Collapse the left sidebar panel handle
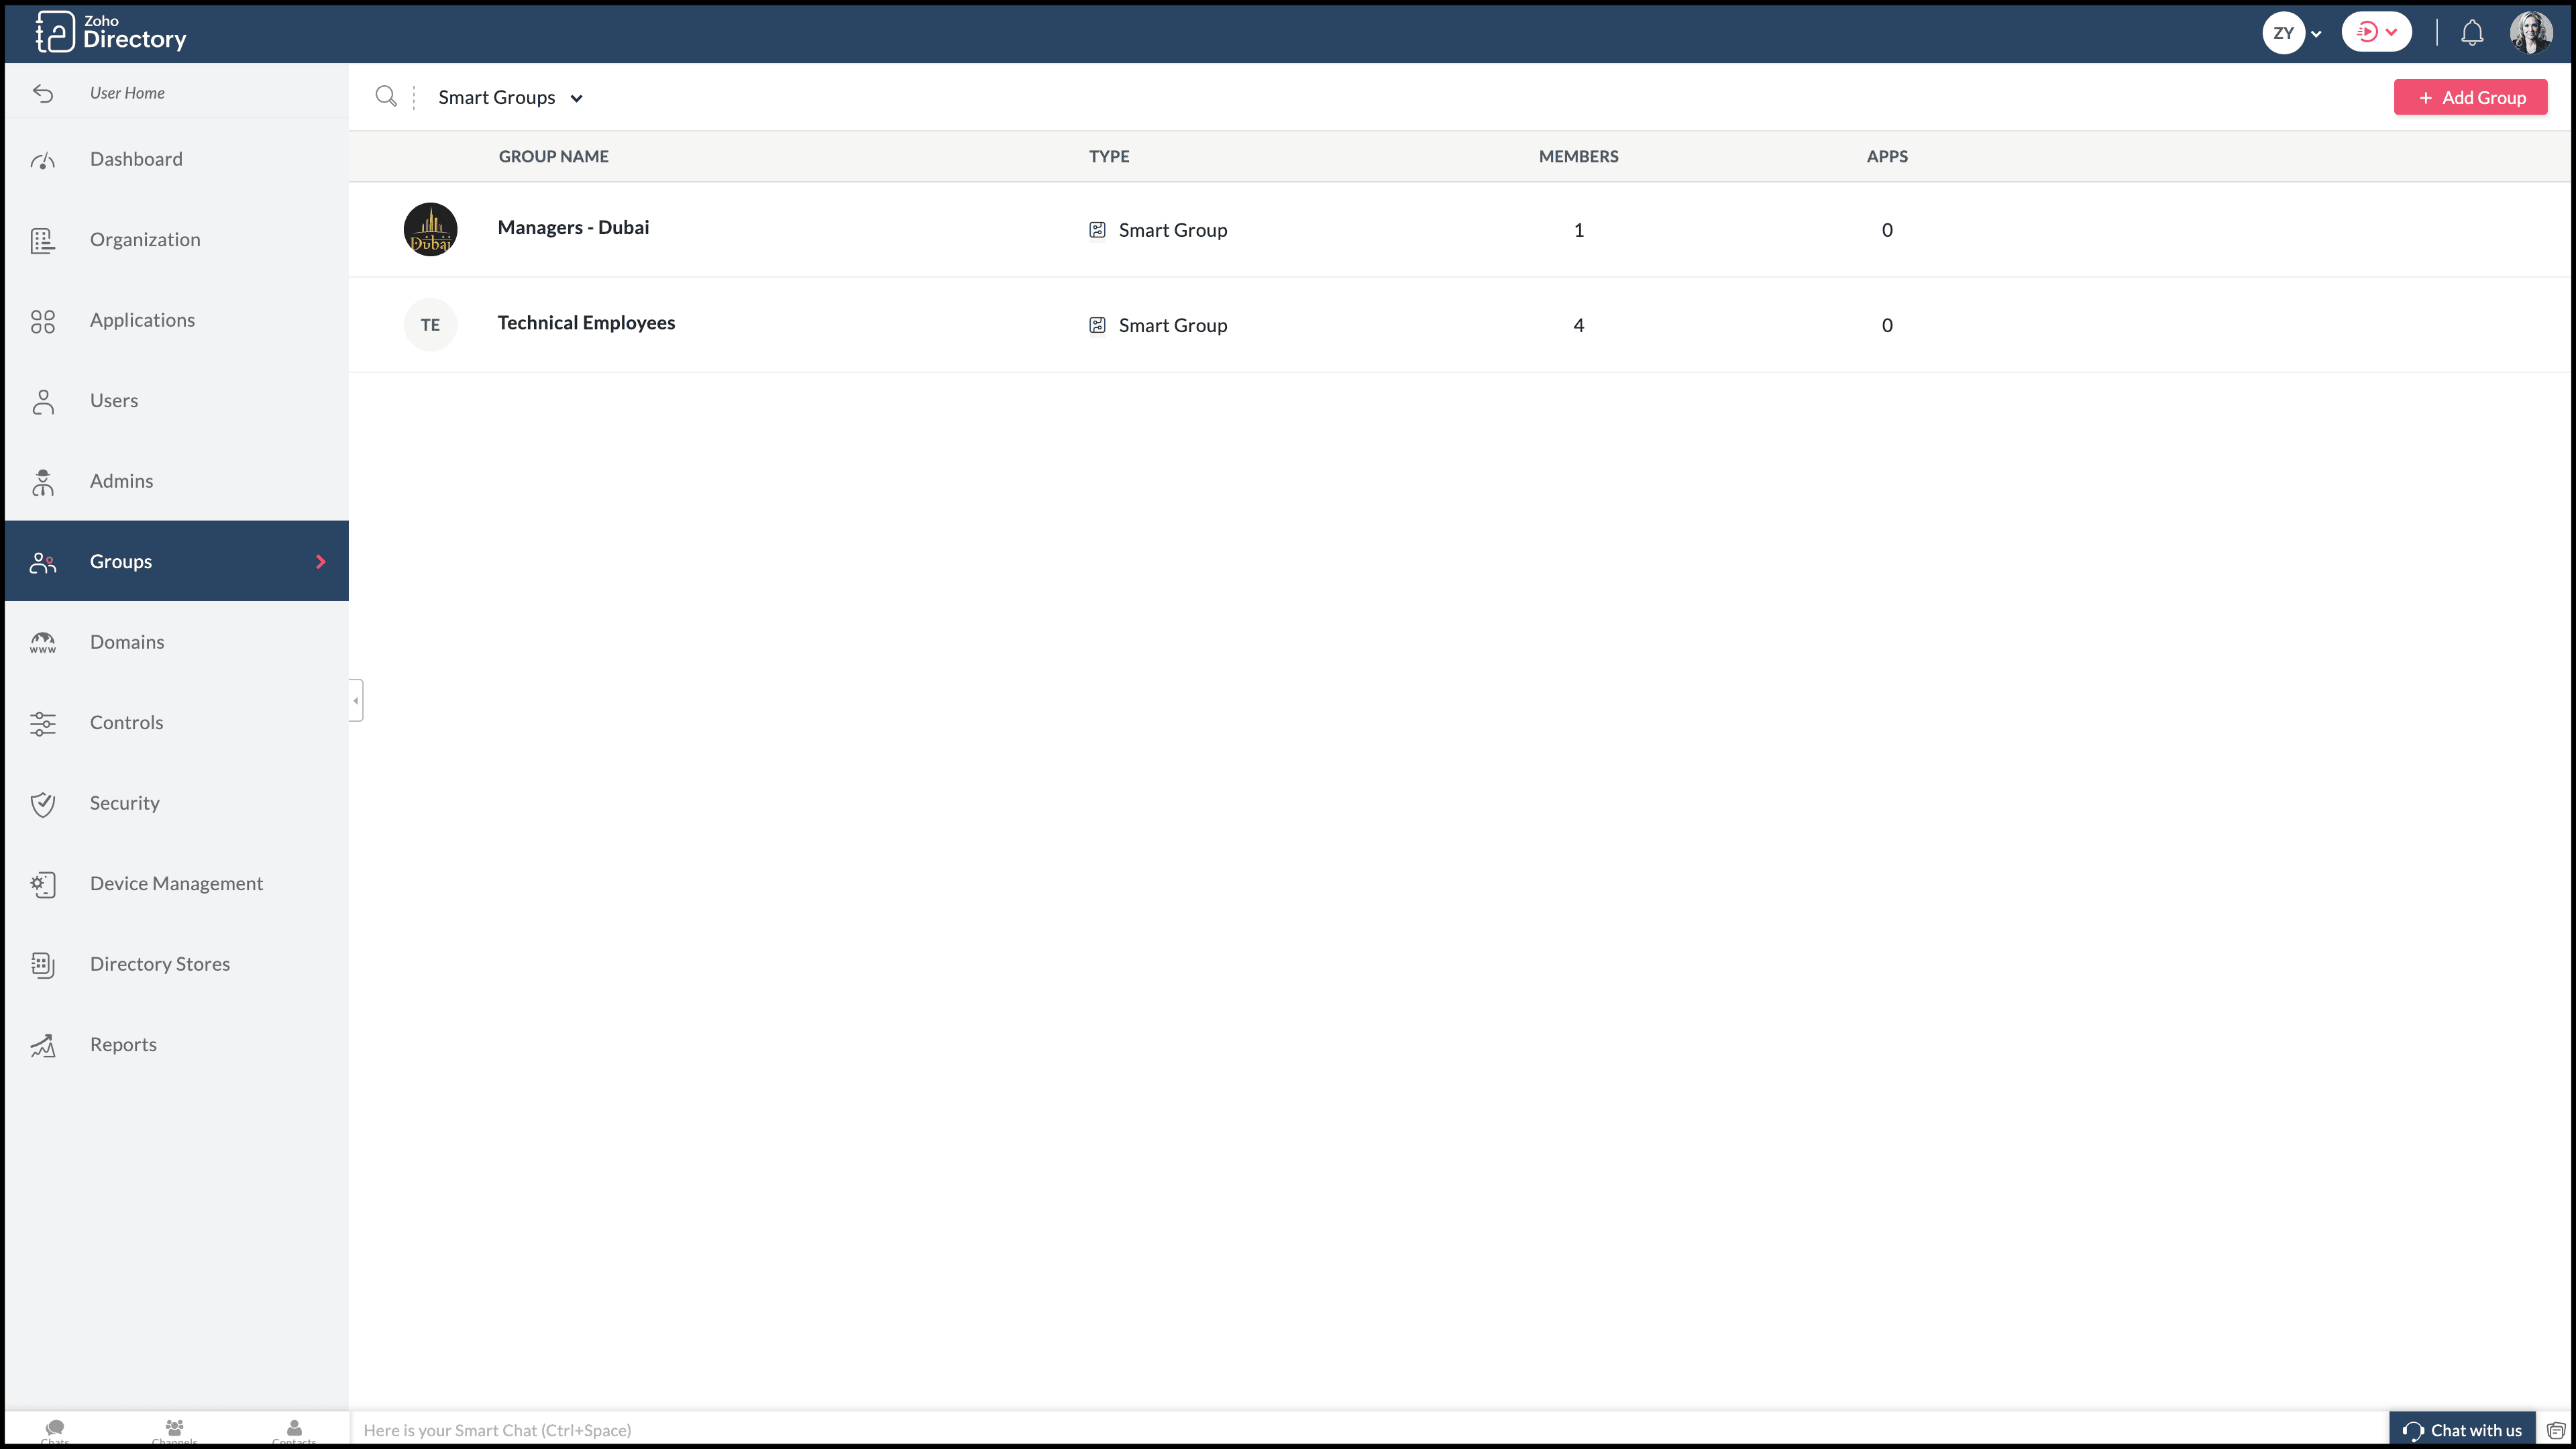 click(x=356, y=700)
